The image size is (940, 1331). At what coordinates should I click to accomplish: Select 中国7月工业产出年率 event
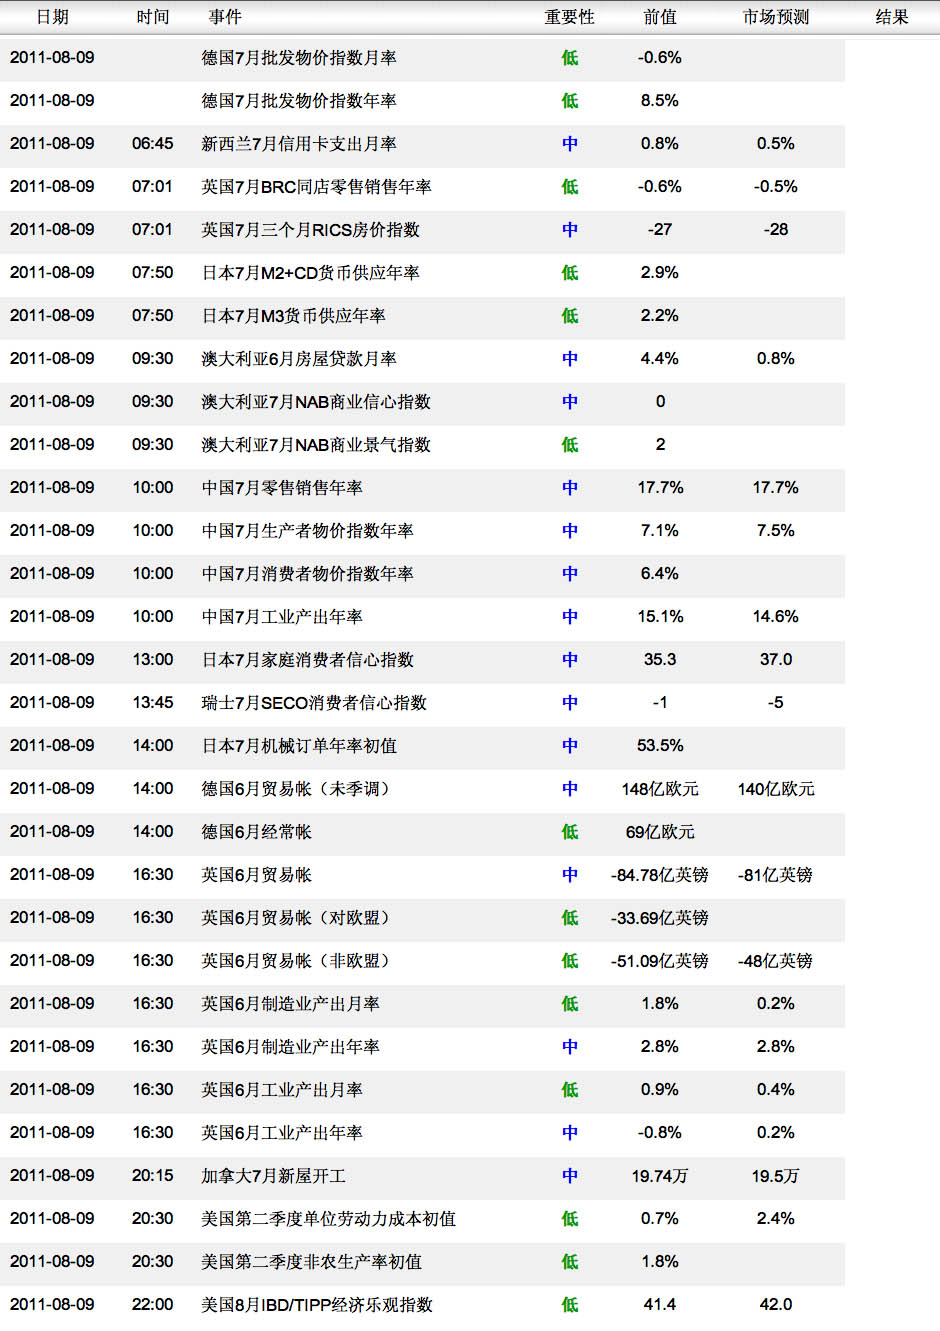click(282, 617)
